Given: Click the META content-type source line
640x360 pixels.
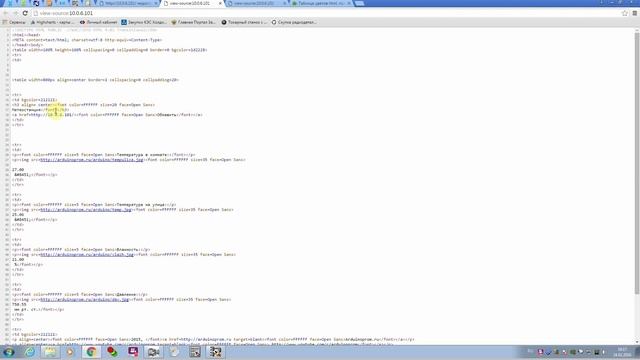Looking at the screenshot, I should pos(87,40).
